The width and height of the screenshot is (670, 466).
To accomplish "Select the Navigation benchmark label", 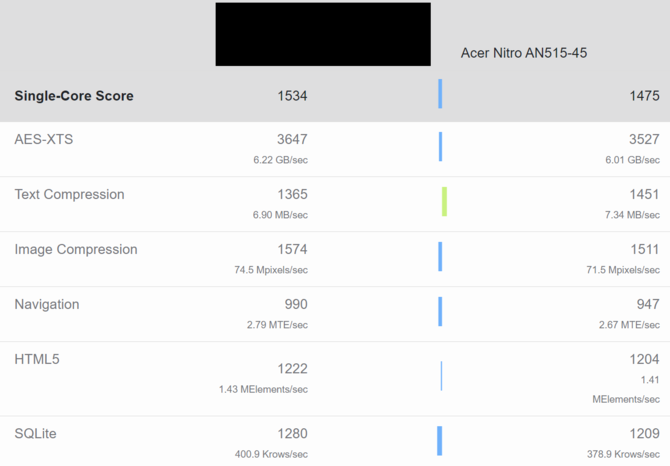I will 47,304.
